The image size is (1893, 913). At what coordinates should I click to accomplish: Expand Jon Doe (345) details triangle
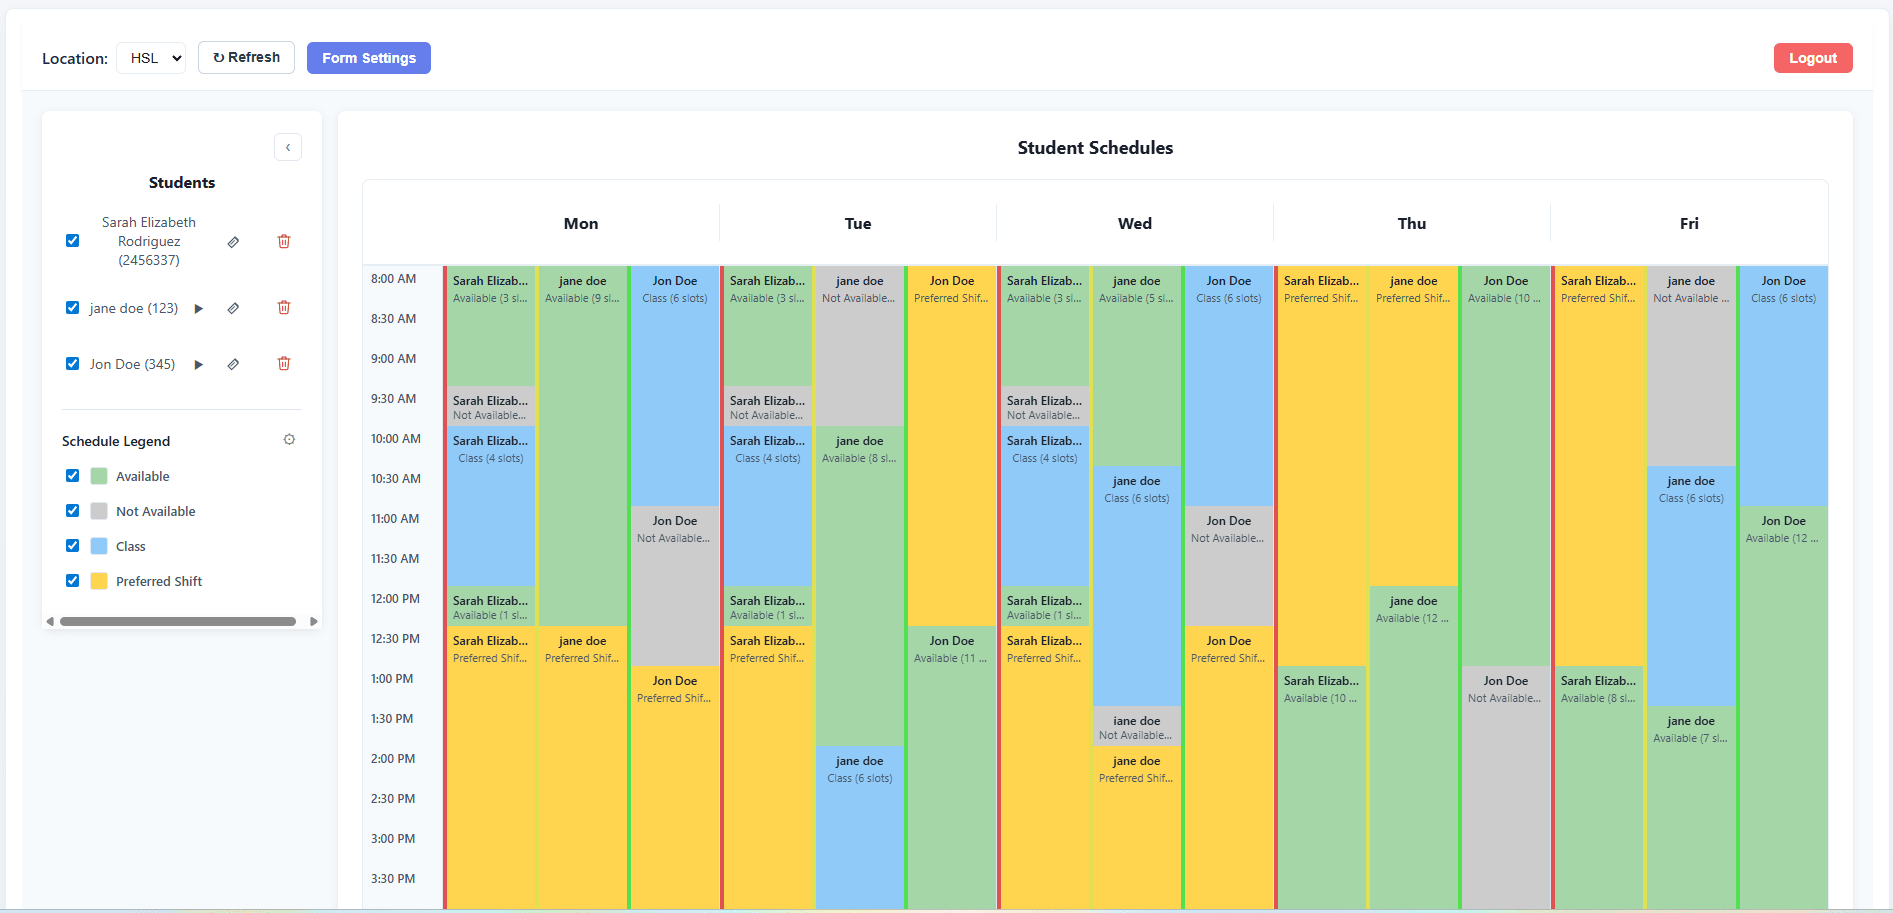199,365
